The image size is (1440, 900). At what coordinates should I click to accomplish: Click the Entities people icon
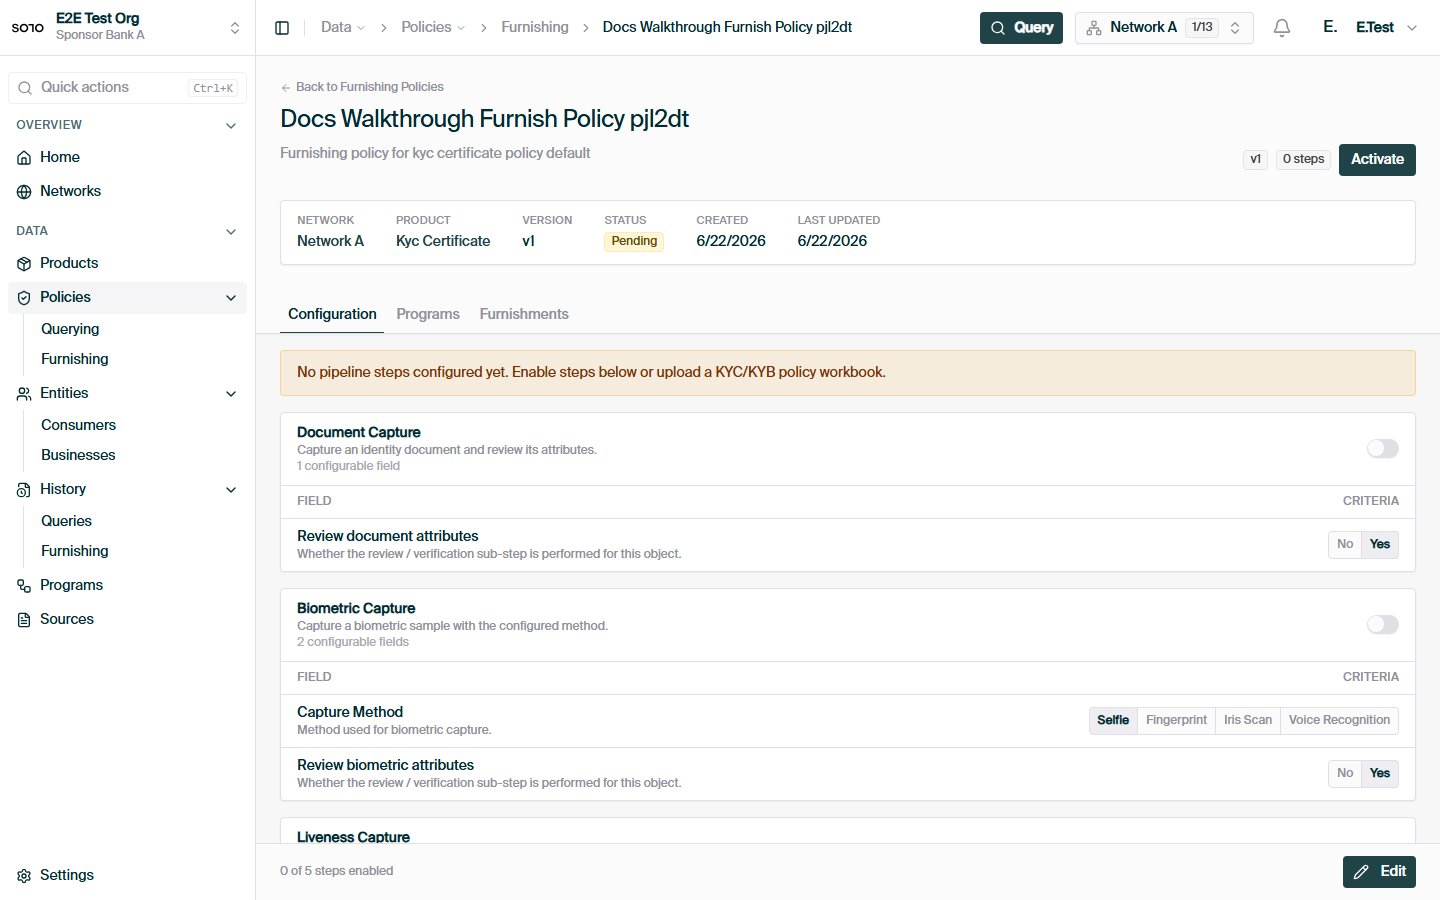24,394
